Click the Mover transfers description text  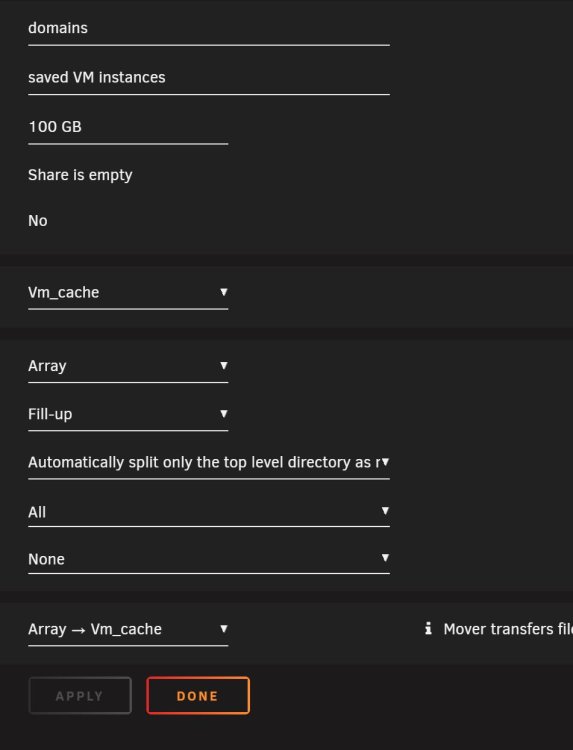pyautogui.click(x=508, y=629)
